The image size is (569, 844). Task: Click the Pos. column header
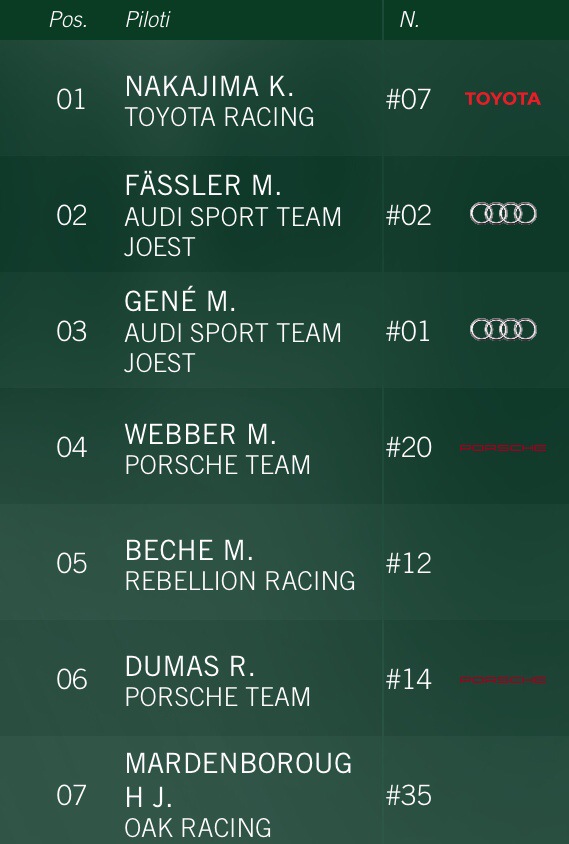(x=68, y=20)
